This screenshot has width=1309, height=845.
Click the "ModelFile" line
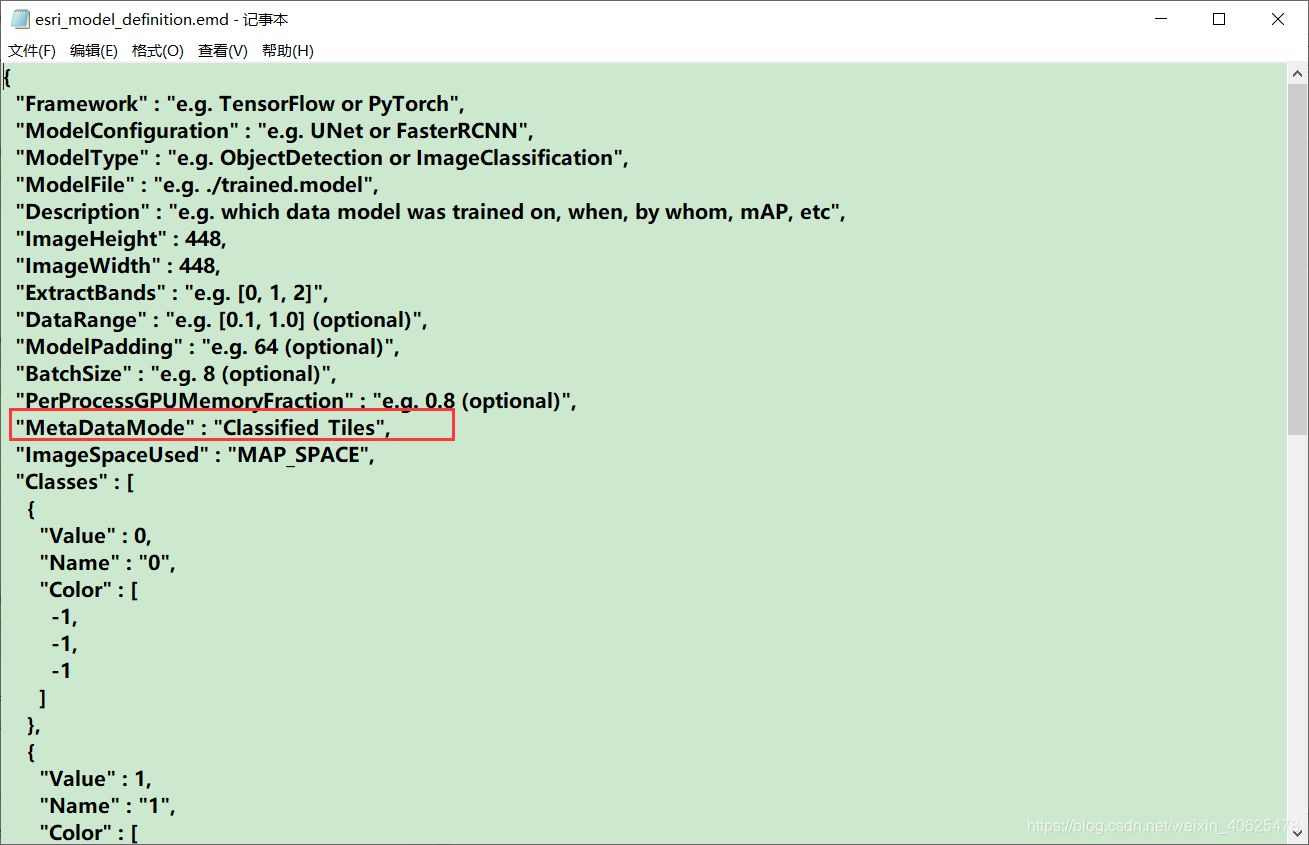point(197,185)
